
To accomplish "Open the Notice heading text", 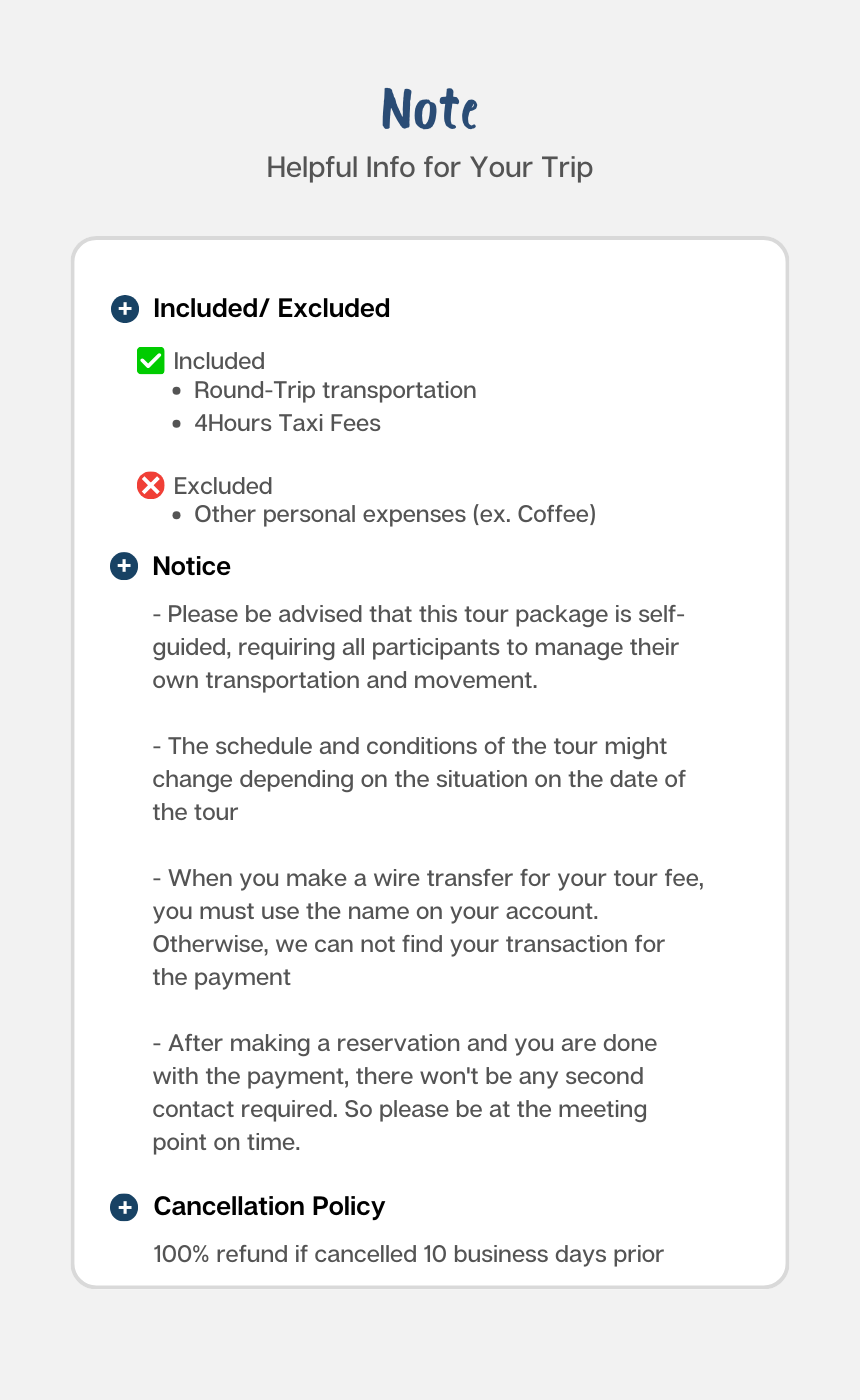I will [x=191, y=567].
